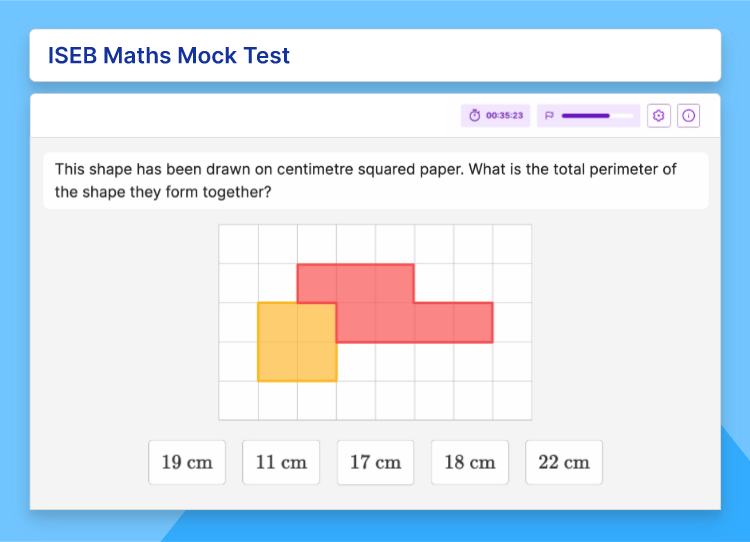The height and width of the screenshot is (542, 750).
Task: Choose the 11 cm answer option
Action: click(x=281, y=462)
